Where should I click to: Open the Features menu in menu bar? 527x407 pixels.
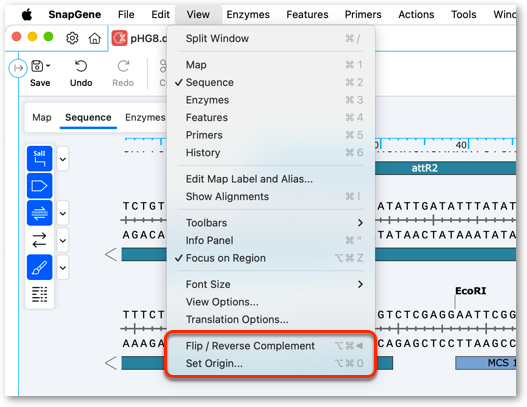(x=307, y=14)
